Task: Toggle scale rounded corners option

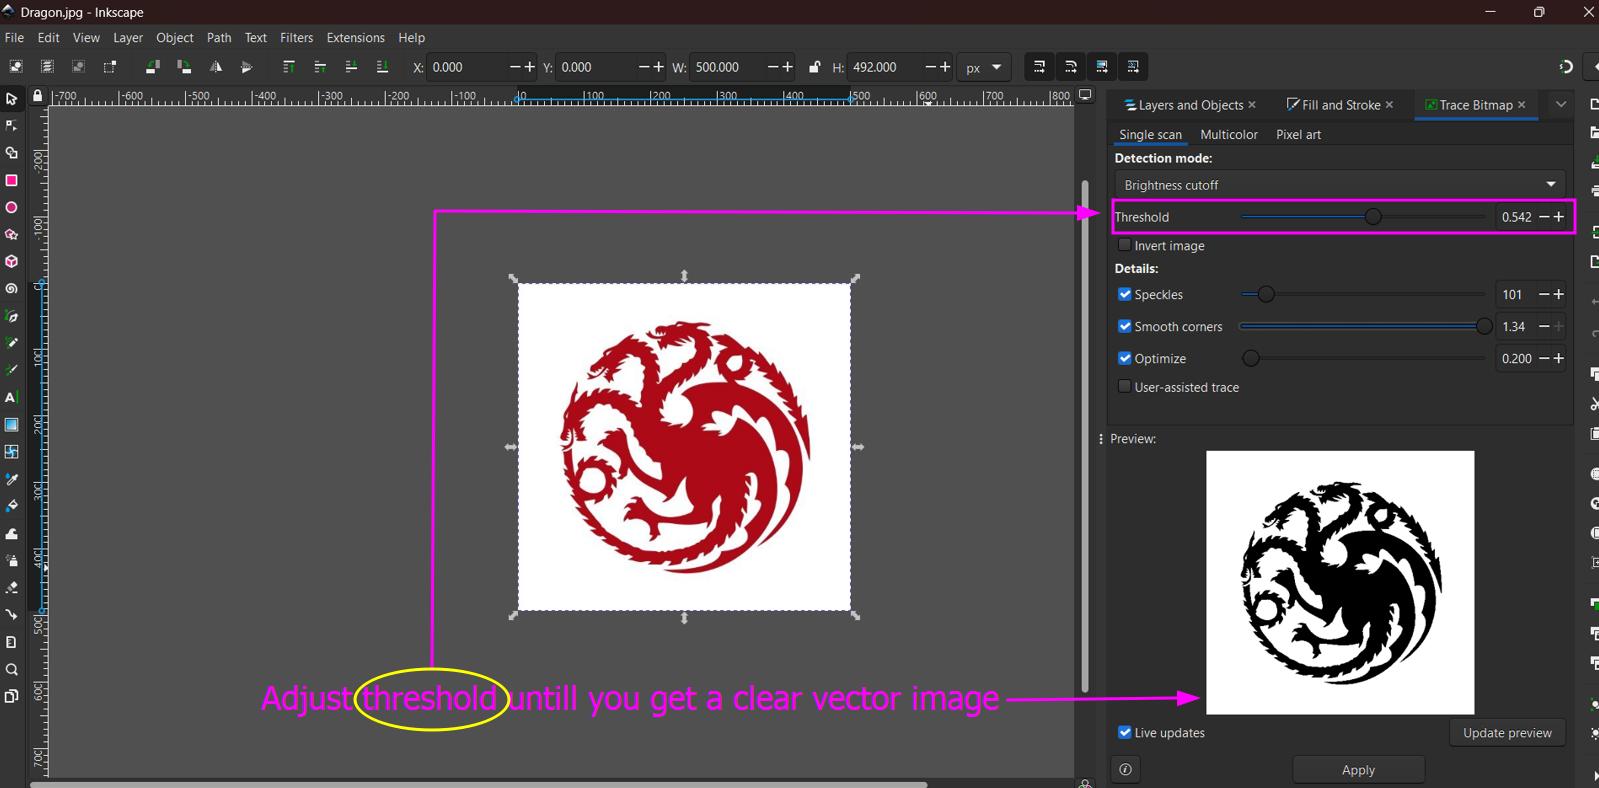Action: [x=1070, y=67]
